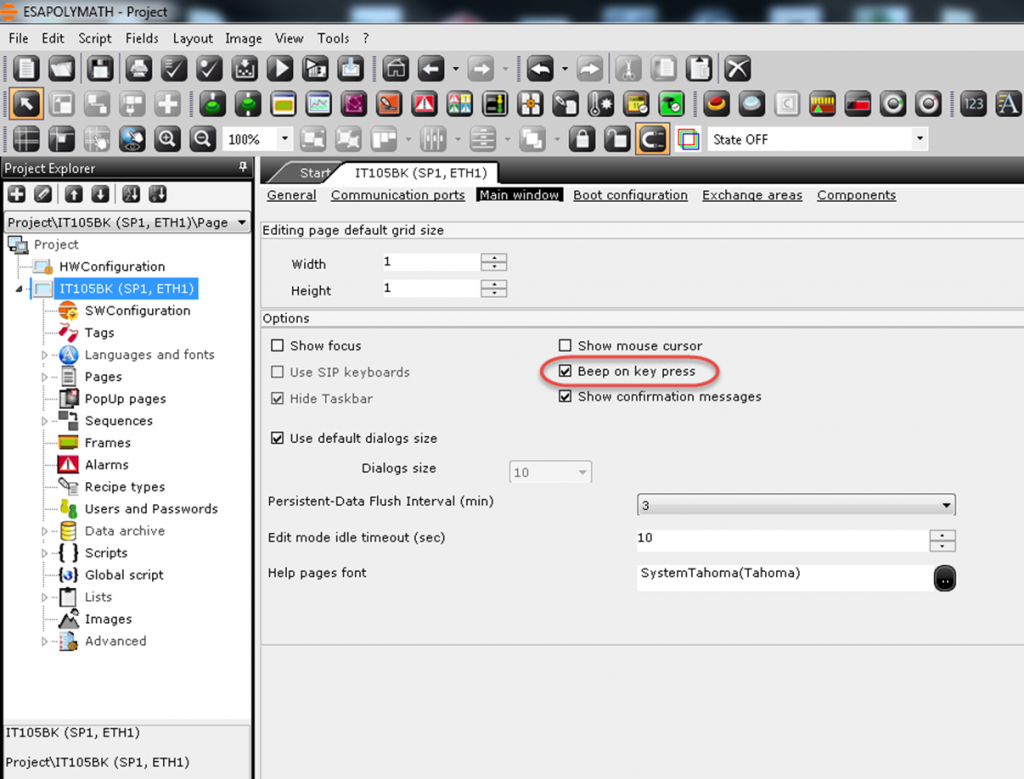1024x779 pixels.
Task: Click the plus add icon in Project Explorer
Action: coord(16,194)
